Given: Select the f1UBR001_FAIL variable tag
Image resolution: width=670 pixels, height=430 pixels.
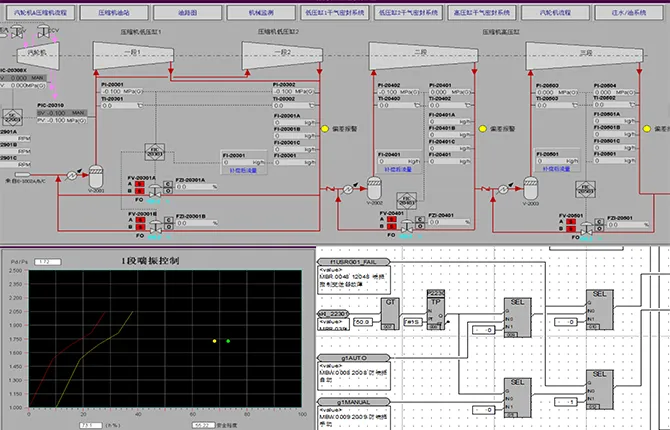Looking at the screenshot, I should point(353,262).
